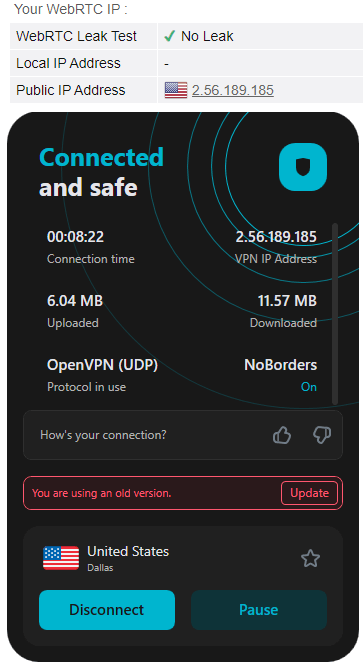Click the thumbs up feedback icon
The image size is (363, 668).
click(282, 435)
